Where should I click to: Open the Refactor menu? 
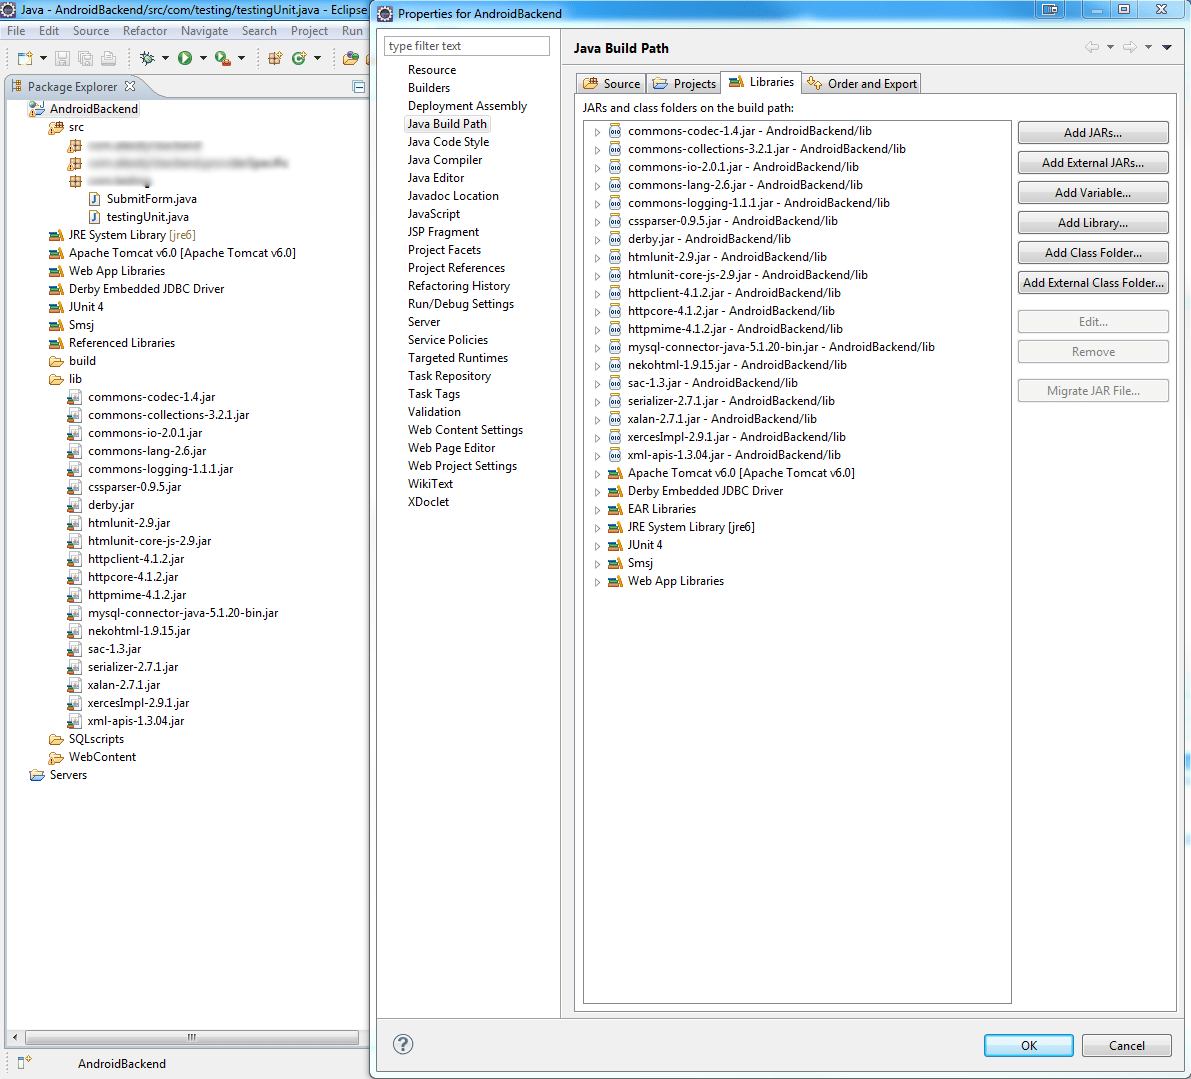(x=144, y=31)
